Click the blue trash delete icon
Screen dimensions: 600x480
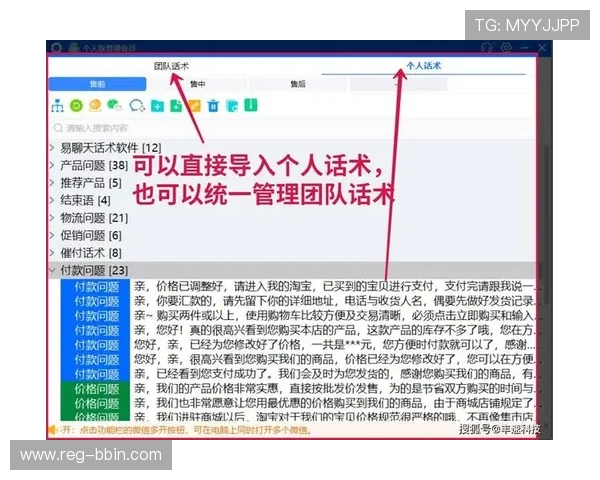[213, 106]
